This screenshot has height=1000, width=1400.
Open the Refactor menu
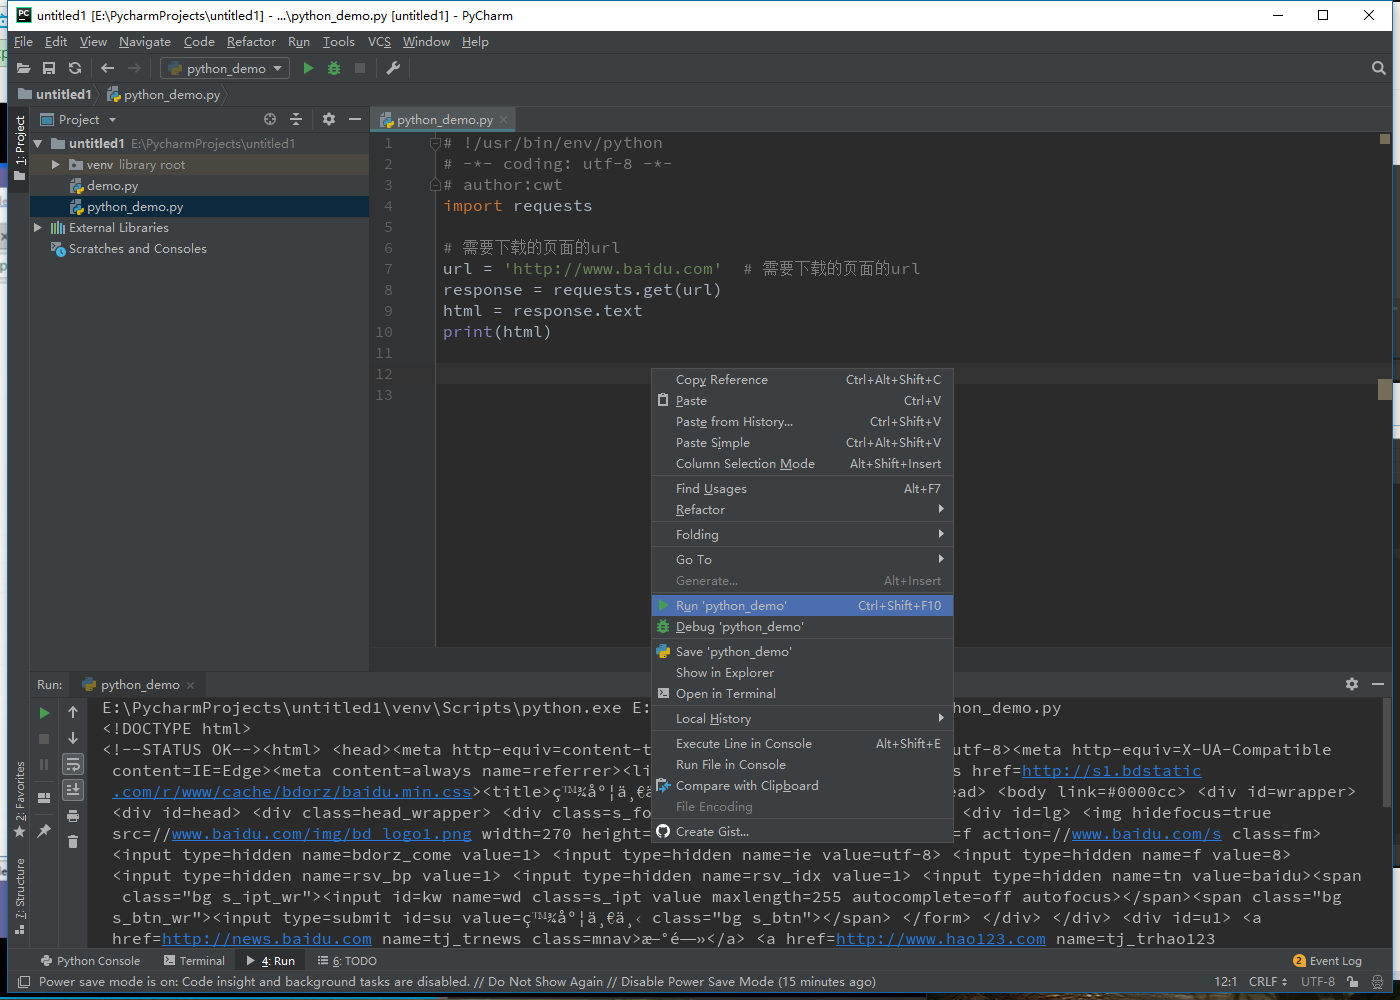pos(251,42)
